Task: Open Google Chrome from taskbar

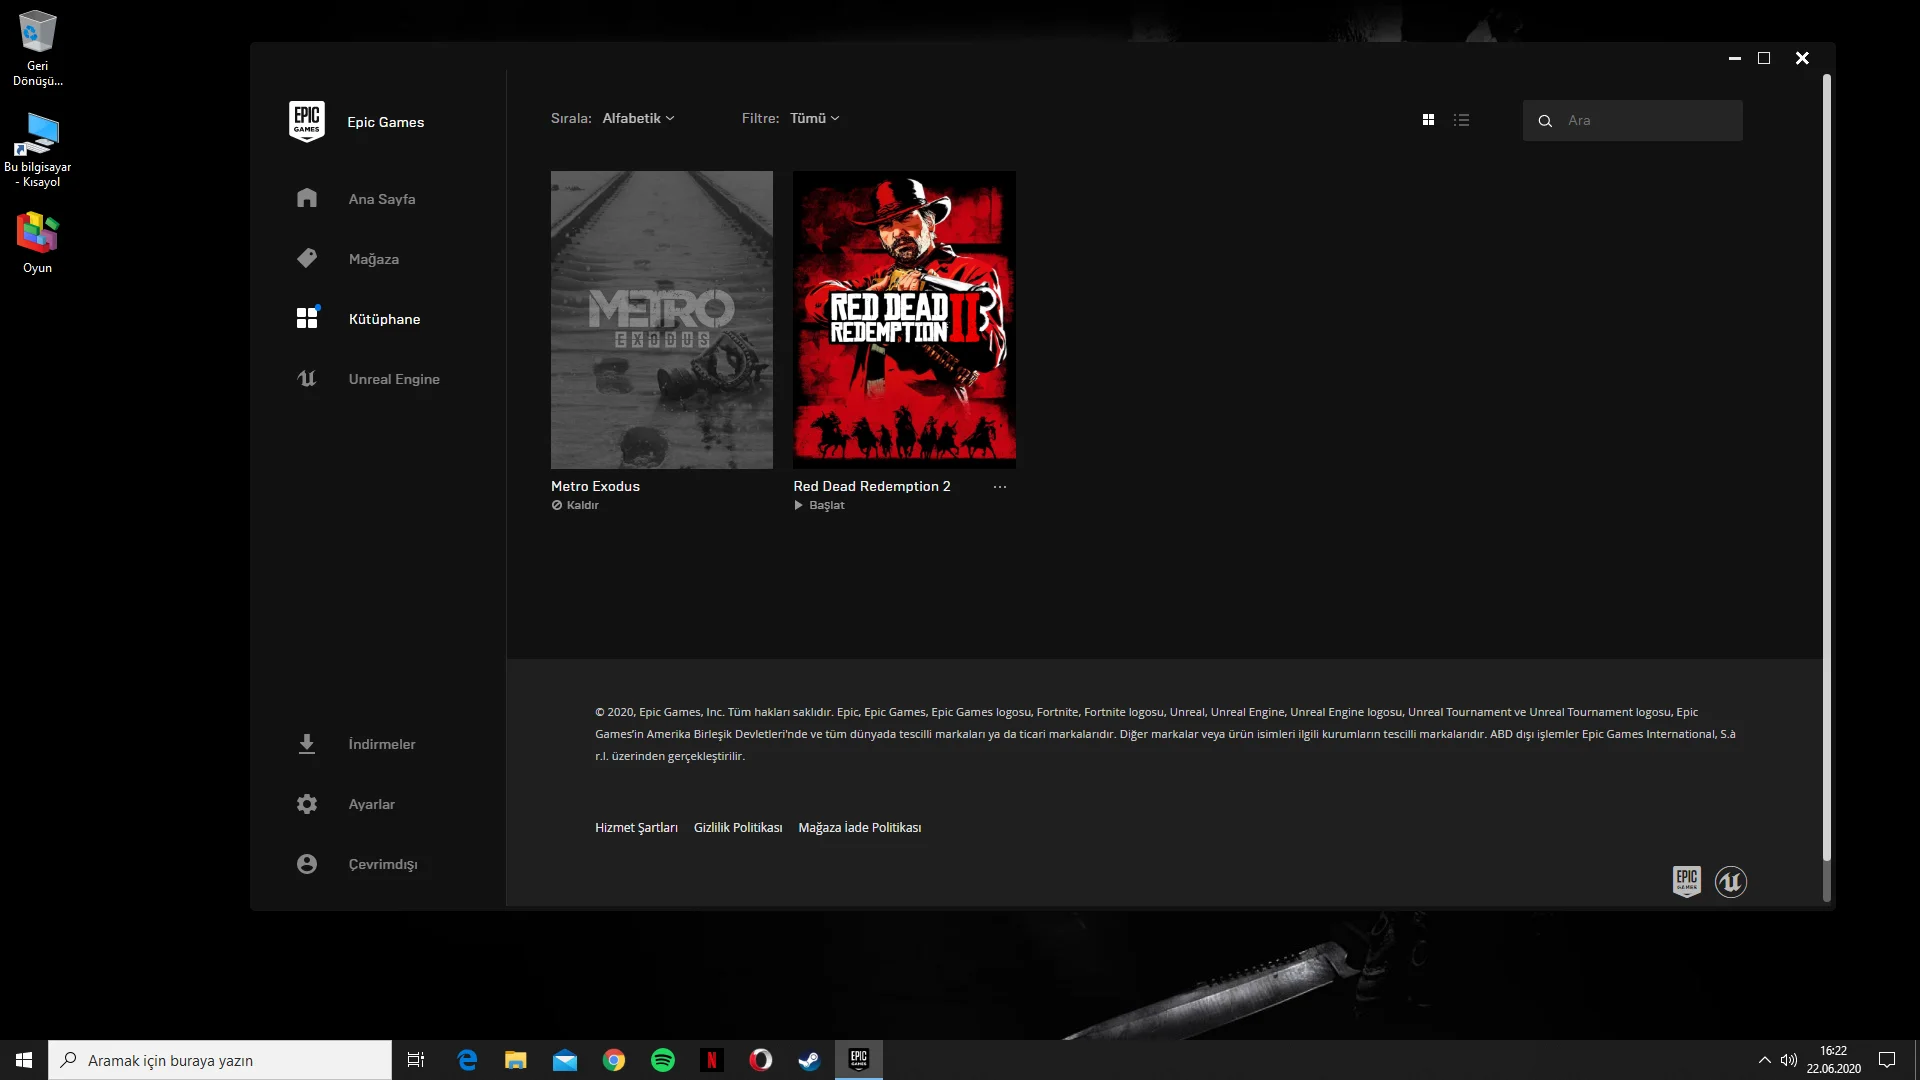Action: click(614, 1060)
